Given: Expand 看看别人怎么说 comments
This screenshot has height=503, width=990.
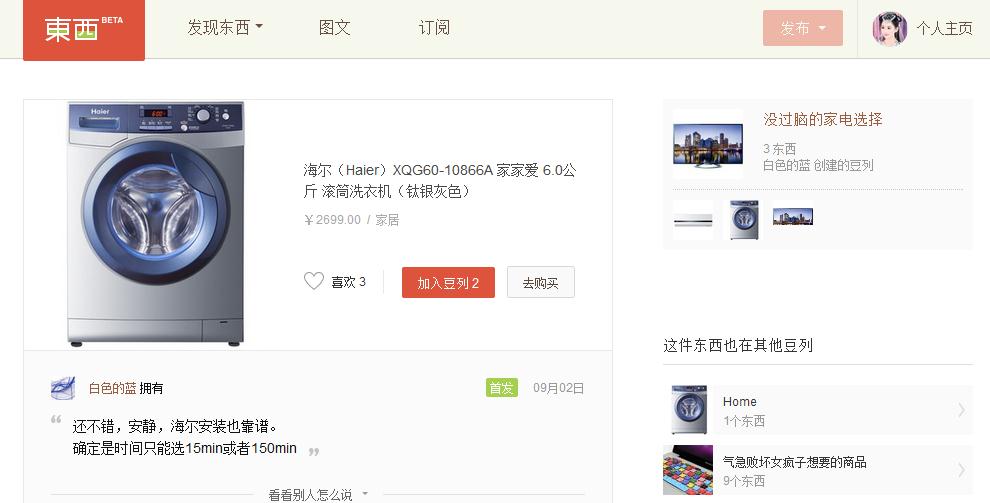Looking at the screenshot, I should coord(318,495).
